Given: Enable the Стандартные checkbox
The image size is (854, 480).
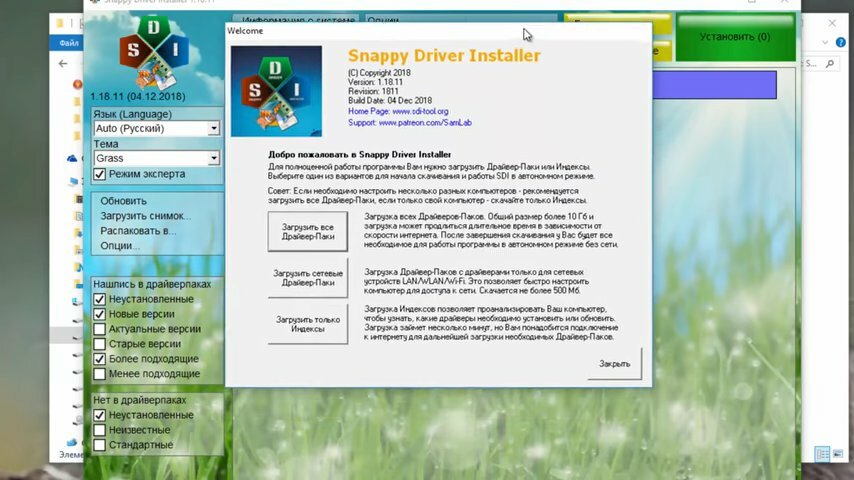Looking at the screenshot, I should pos(99,445).
